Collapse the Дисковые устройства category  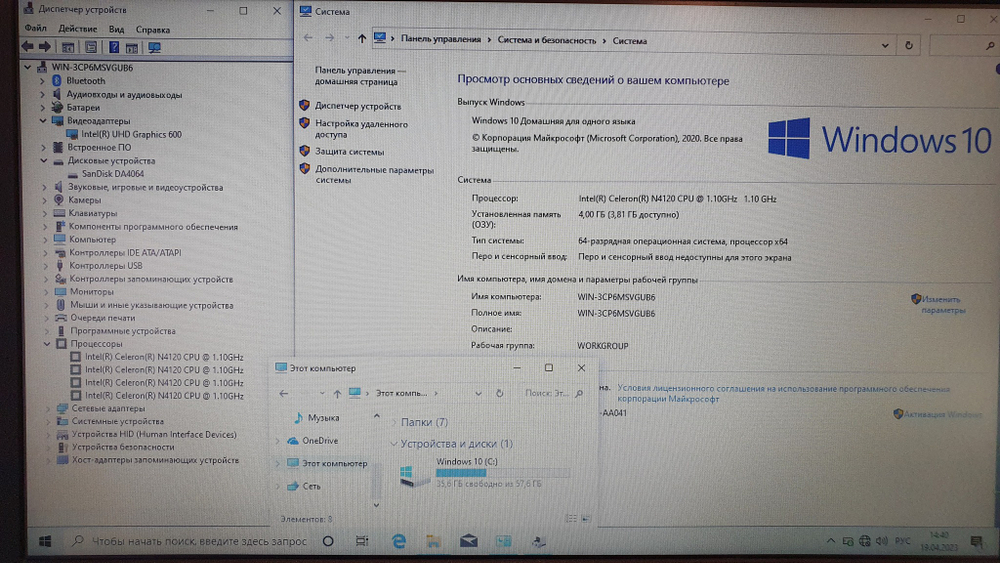[x=43, y=161]
